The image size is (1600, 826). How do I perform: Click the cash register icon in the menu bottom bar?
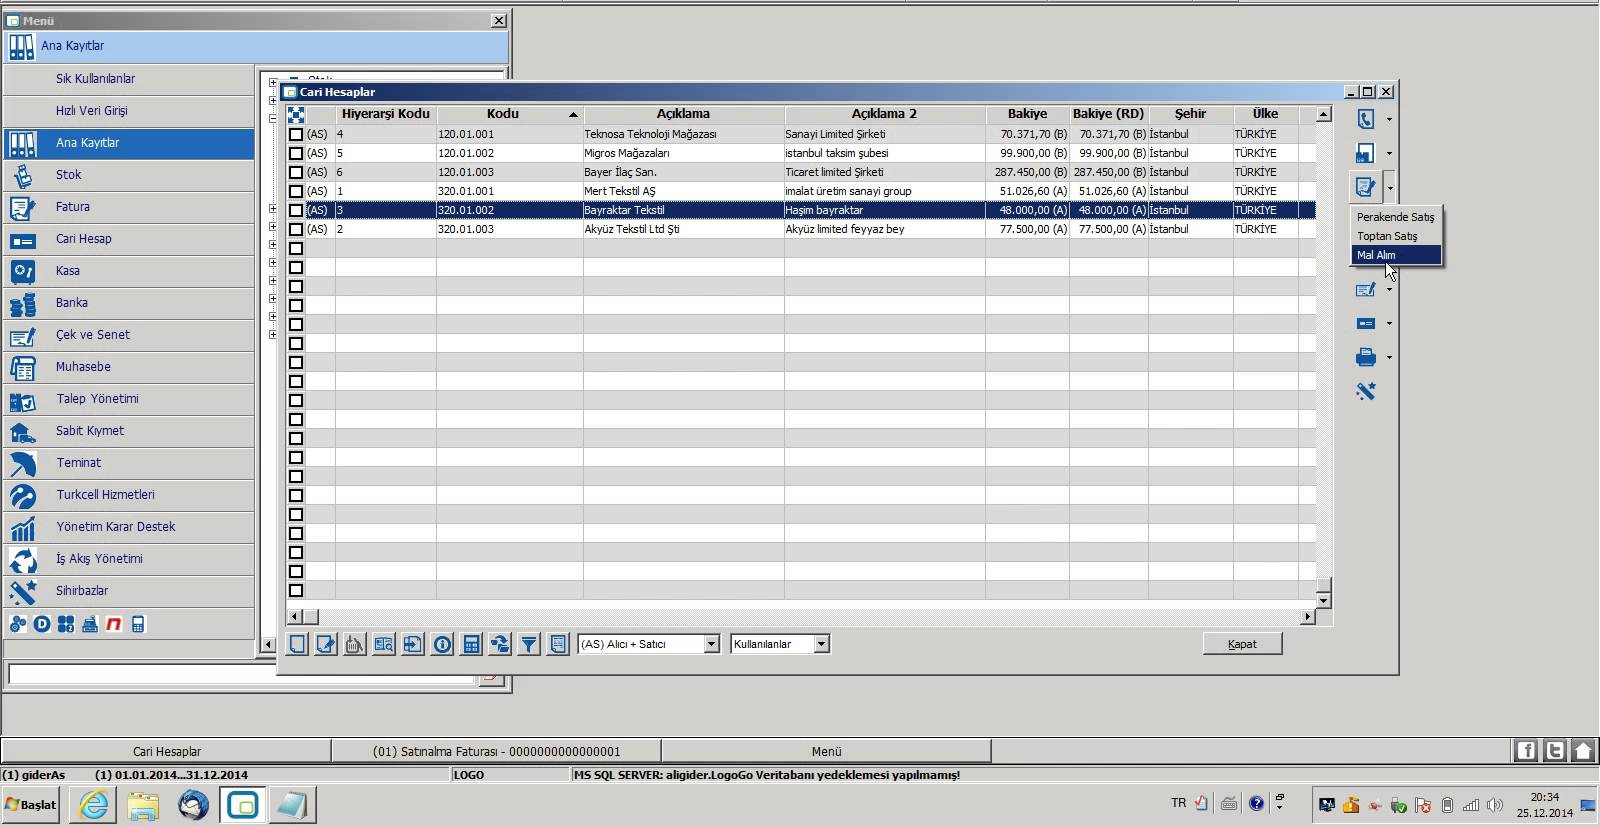pyautogui.click(x=90, y=624)
